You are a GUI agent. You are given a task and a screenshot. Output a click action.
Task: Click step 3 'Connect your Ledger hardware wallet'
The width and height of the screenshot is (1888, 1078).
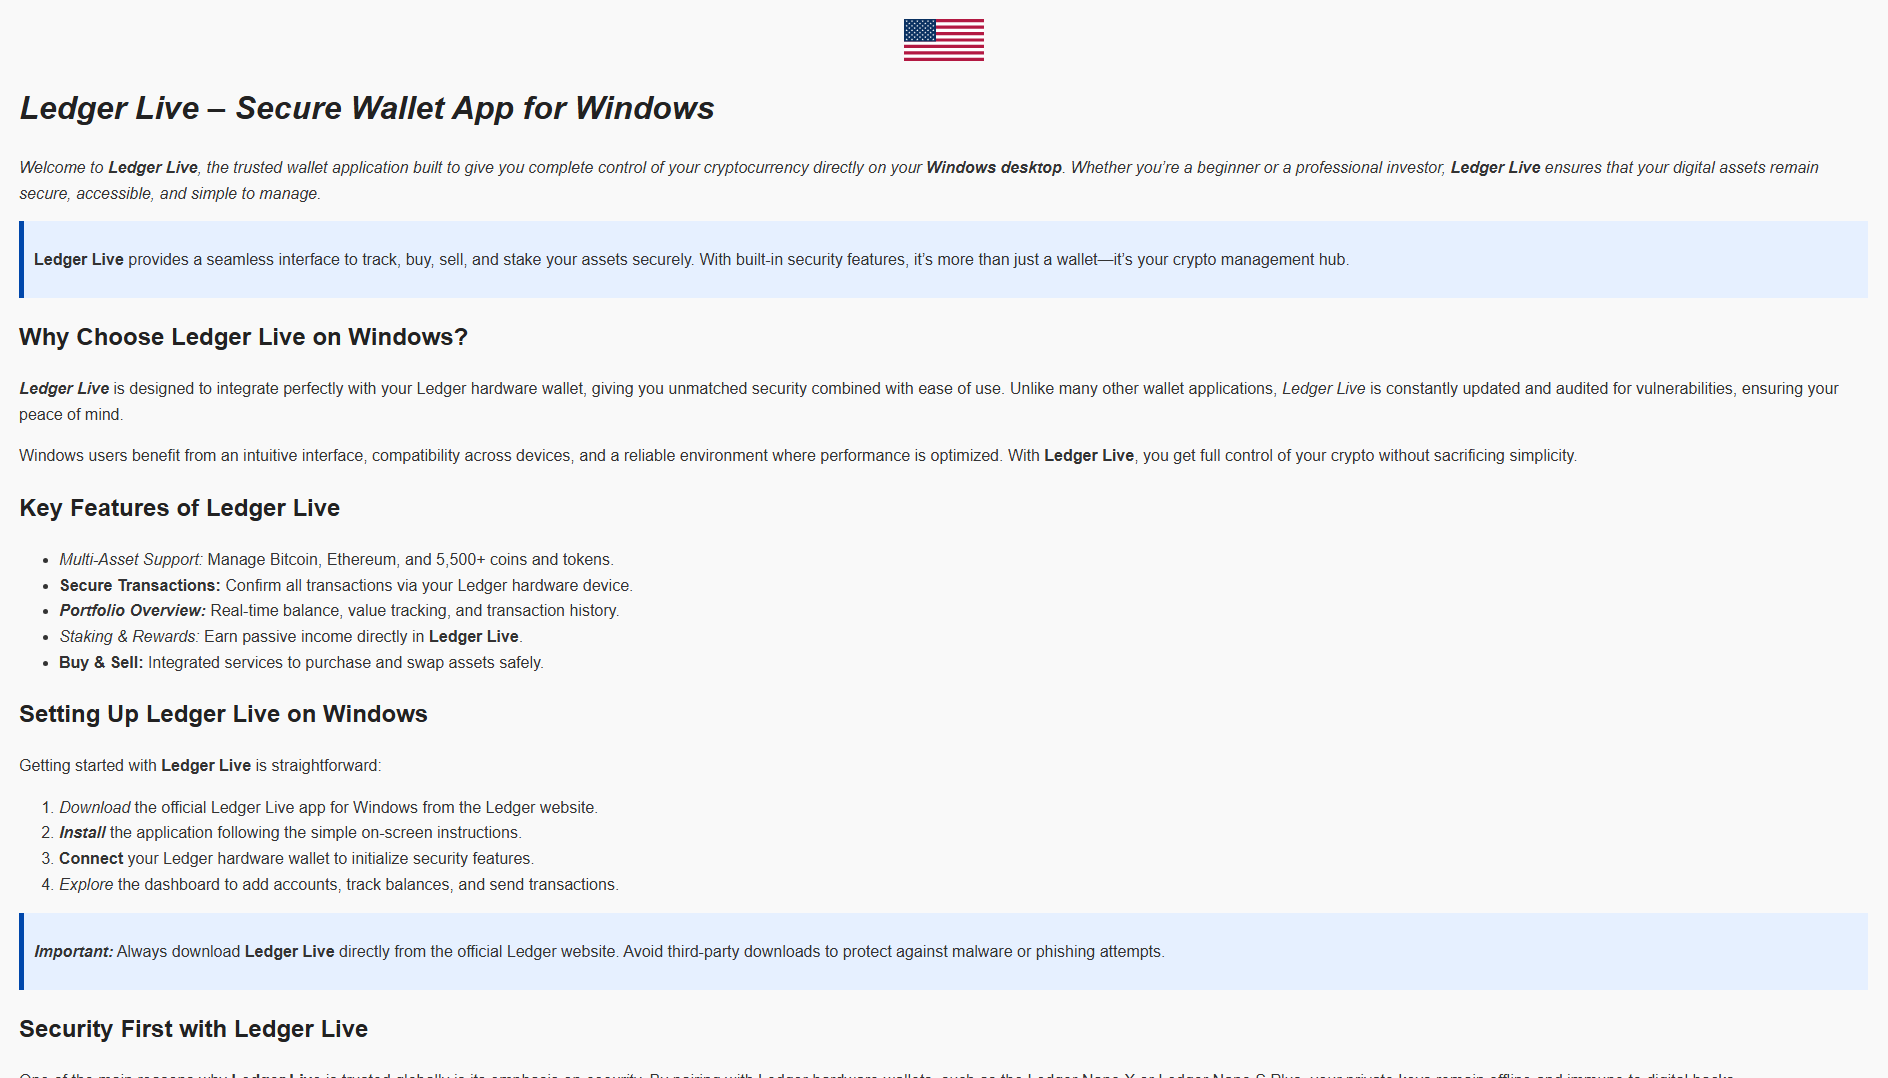tap(296, 858)
